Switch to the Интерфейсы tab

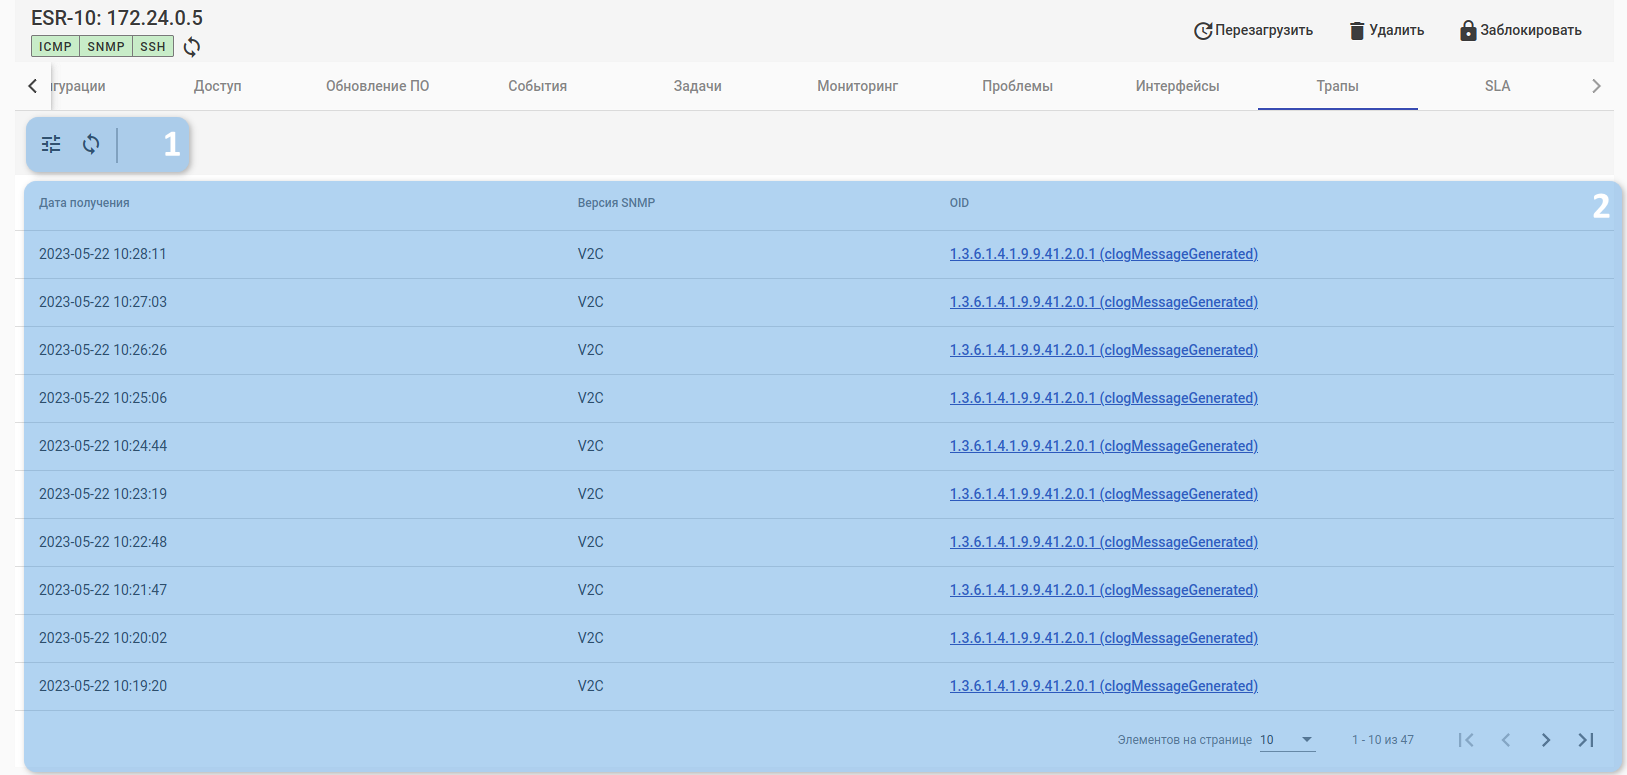(1178, 86)
